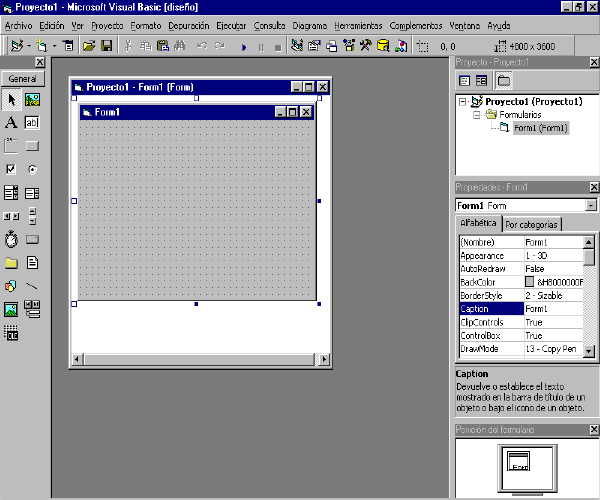
Task: Select the Caption property row
Action: point(521,309)
